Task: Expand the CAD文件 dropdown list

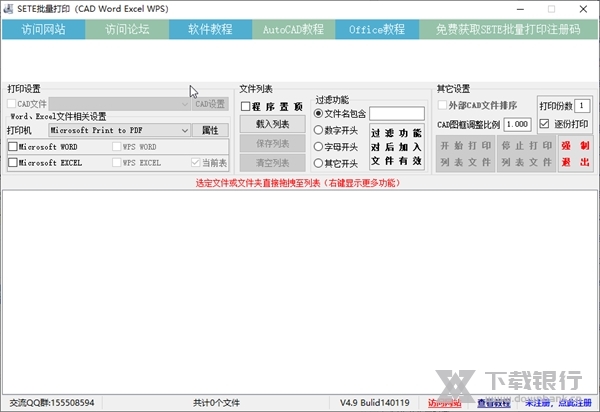Action: pos(185,104)
